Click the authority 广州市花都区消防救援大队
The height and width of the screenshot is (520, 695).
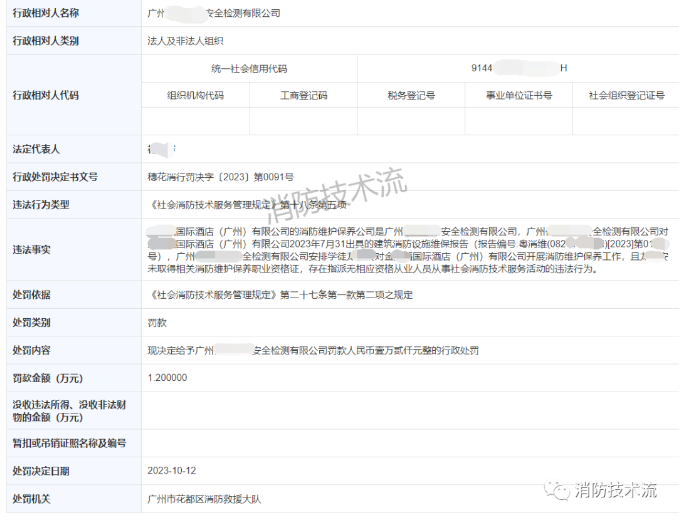point(208,497)
